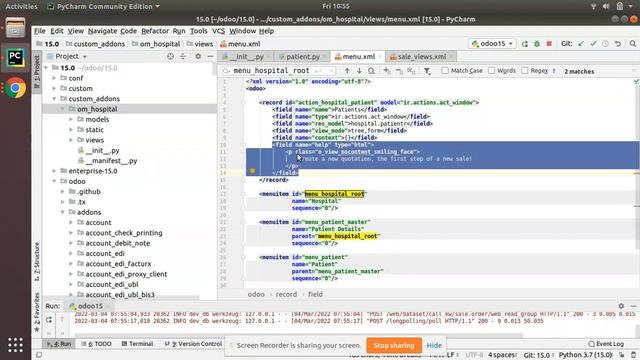
Task: Enable Regex checkbox in search
Action: [x=525, y=71]
